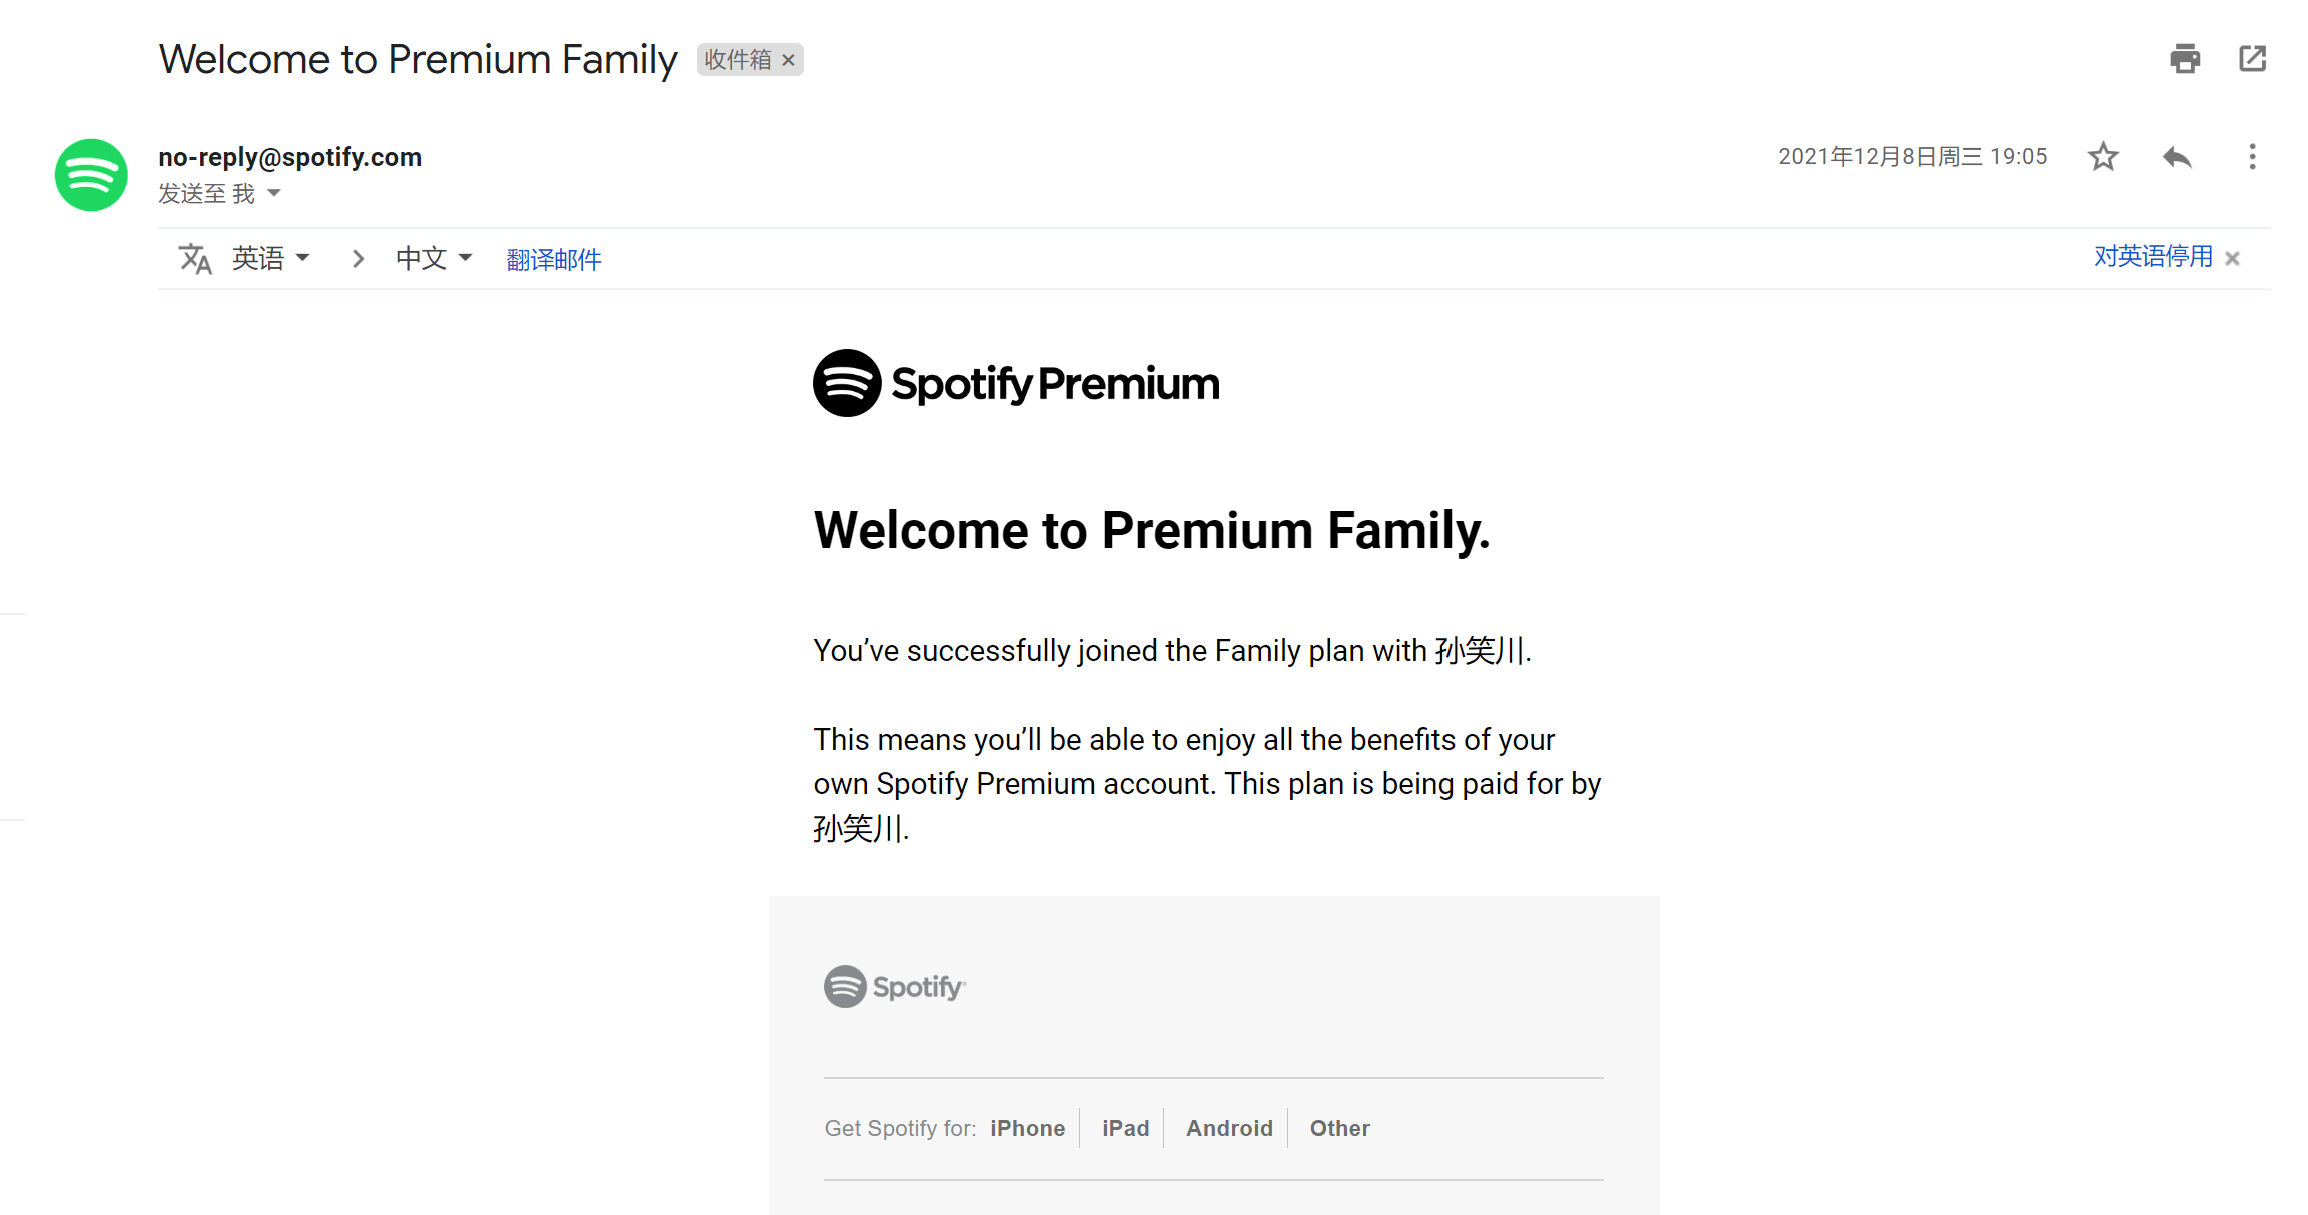Image resolution: width=2308 pixels, height=1215 pixels.
Task: Open the iPad download link
Action: point(1125,1128)
